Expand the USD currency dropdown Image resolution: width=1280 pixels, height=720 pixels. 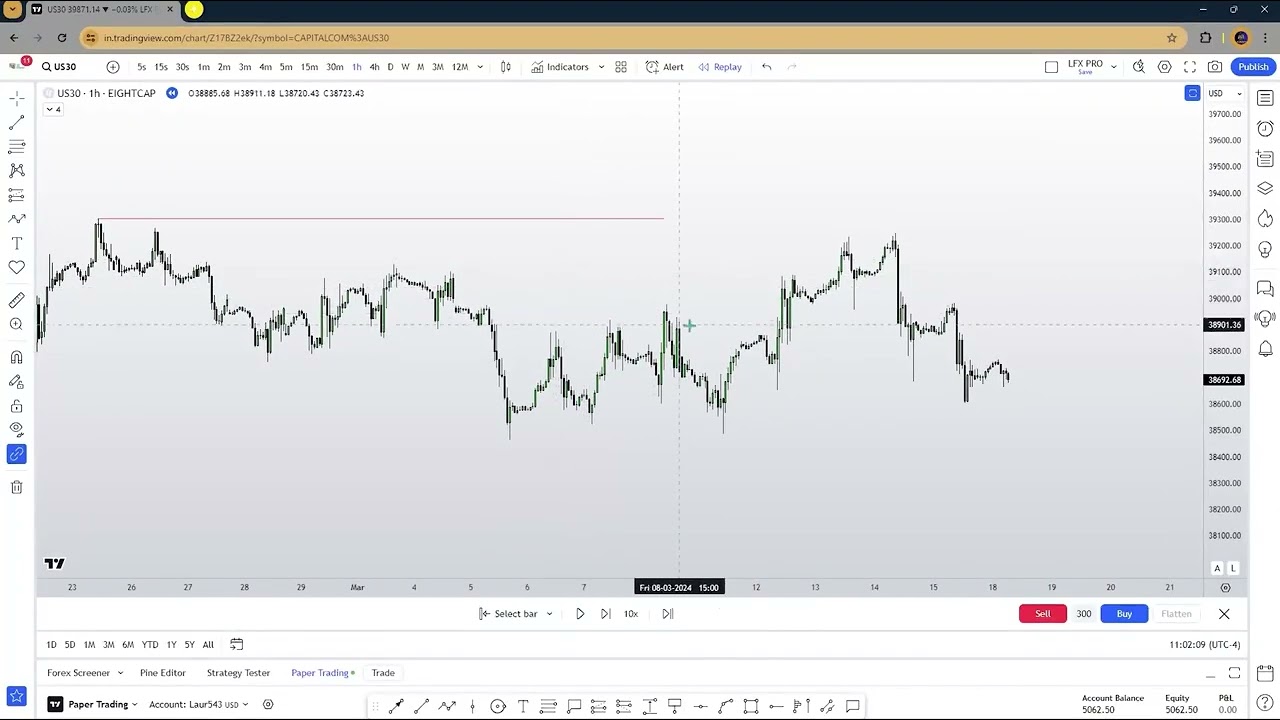click(1225, 93)
